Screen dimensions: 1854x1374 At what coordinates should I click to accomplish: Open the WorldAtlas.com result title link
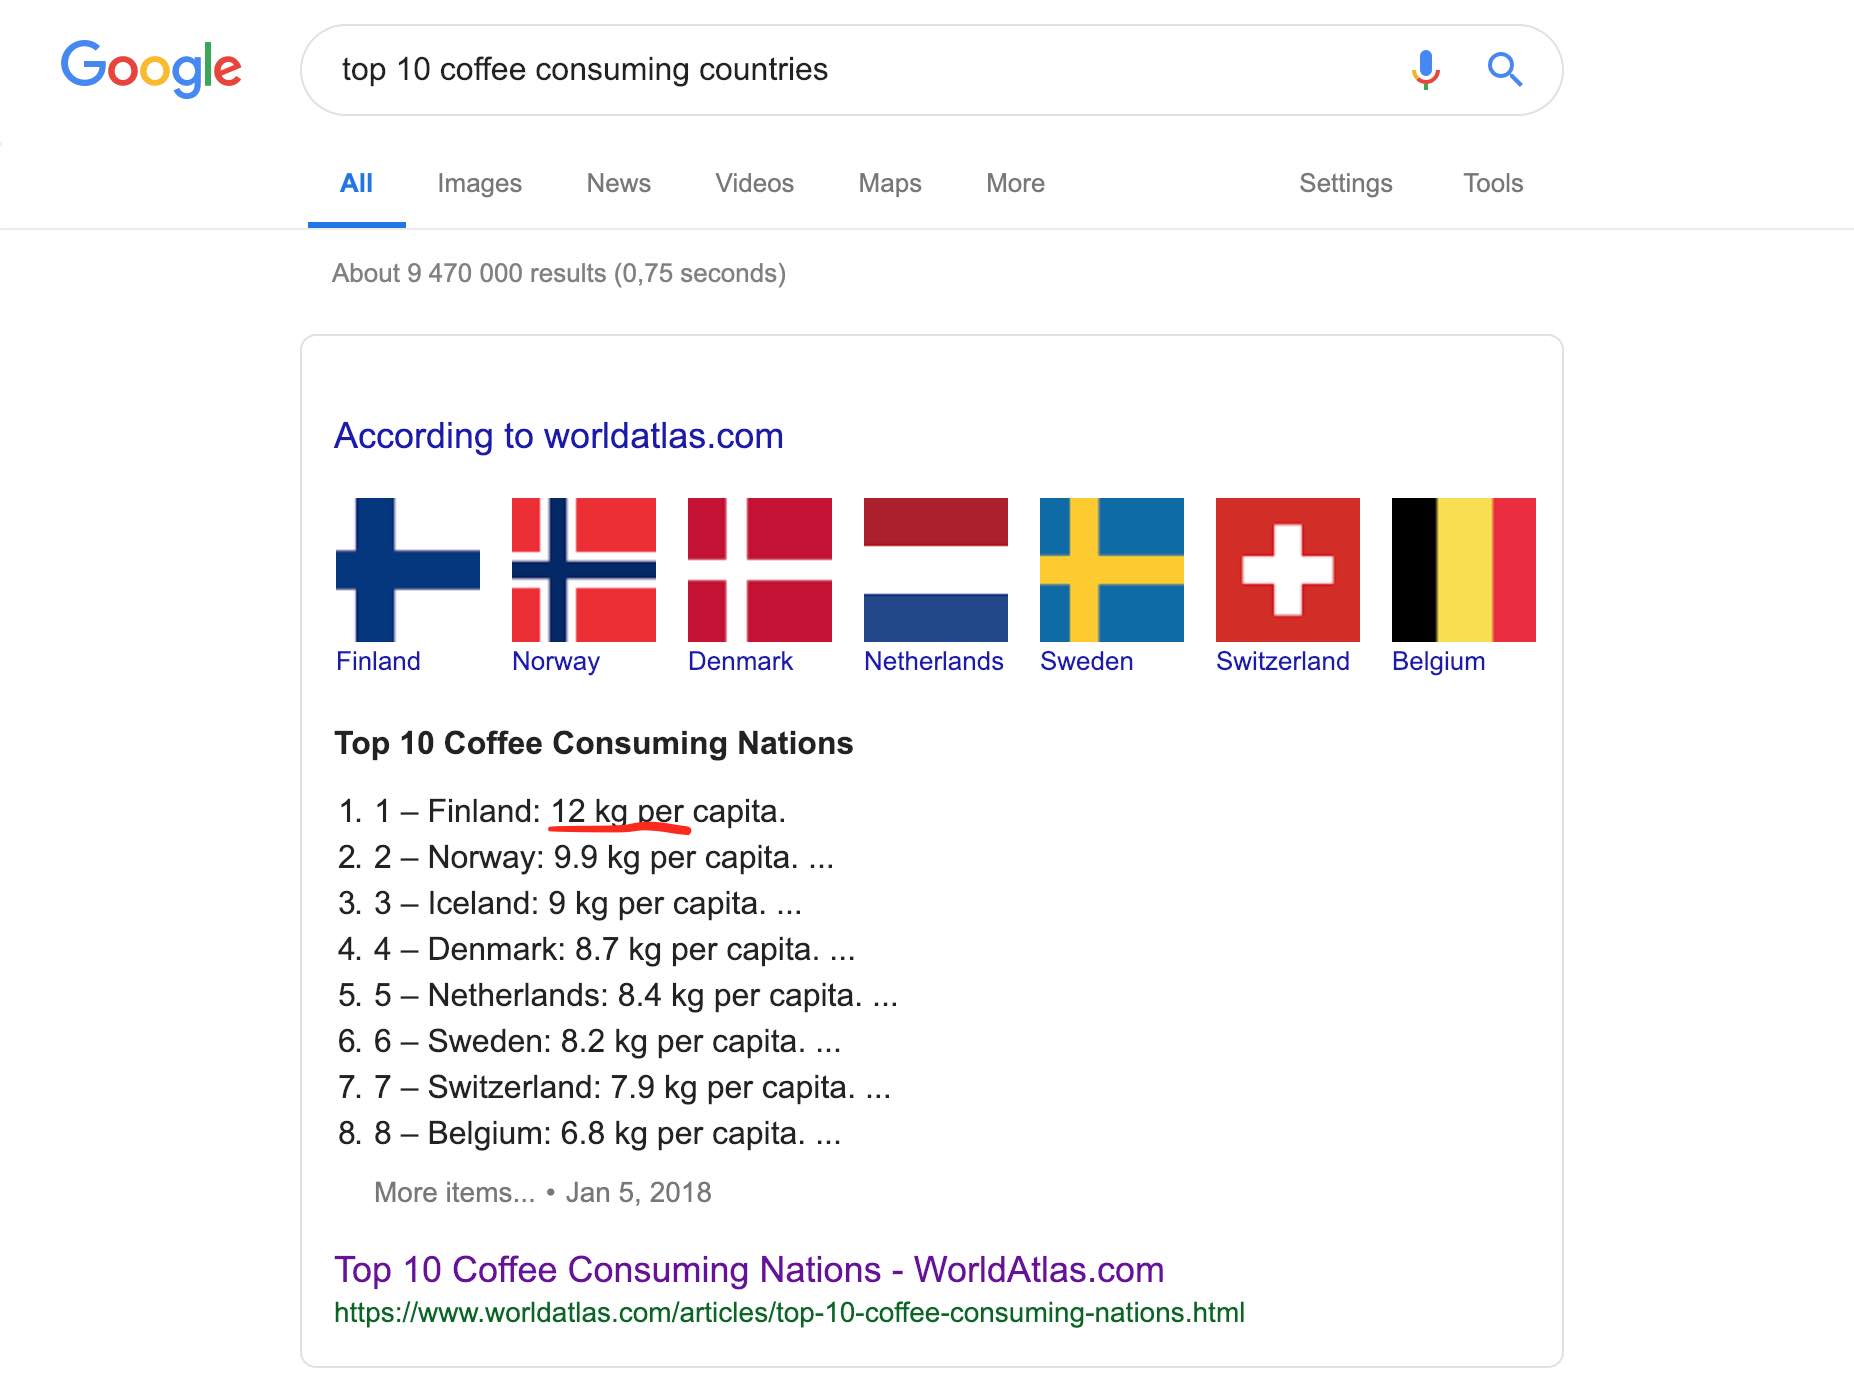point(749,1269)
